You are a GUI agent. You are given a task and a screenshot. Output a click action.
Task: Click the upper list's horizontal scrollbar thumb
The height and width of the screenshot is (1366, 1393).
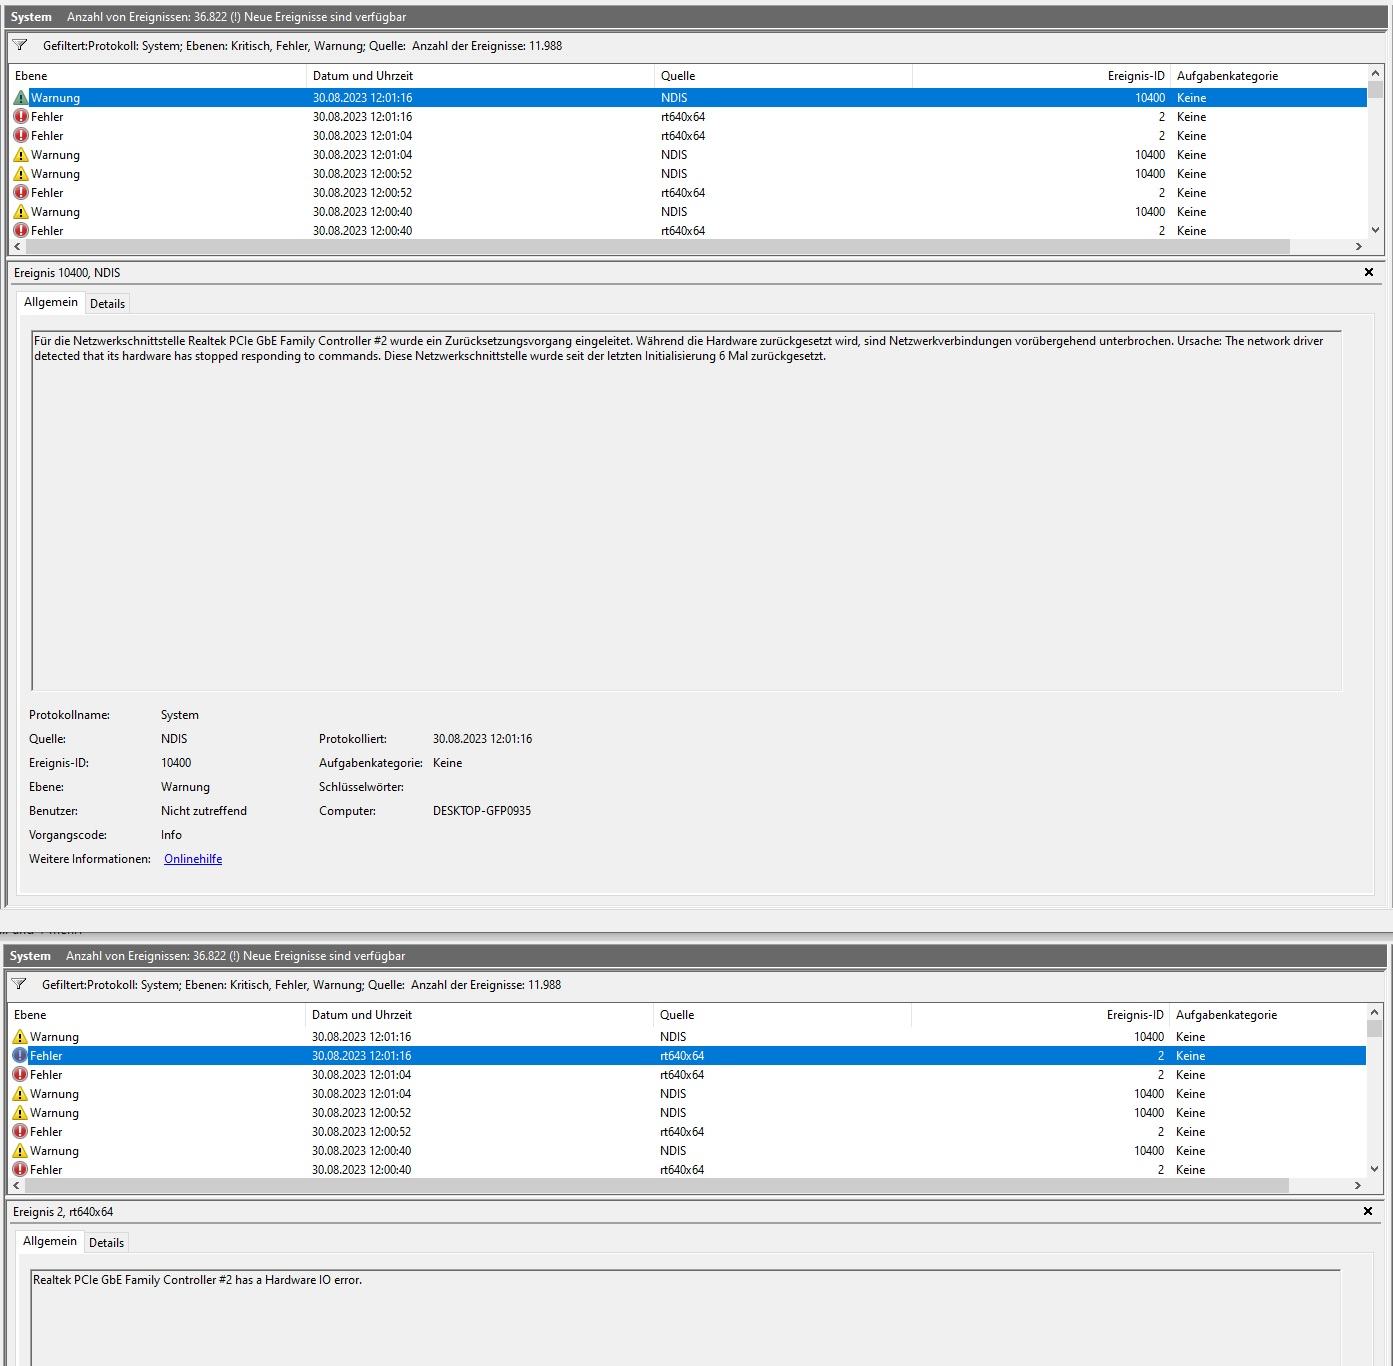pos(657,246)
